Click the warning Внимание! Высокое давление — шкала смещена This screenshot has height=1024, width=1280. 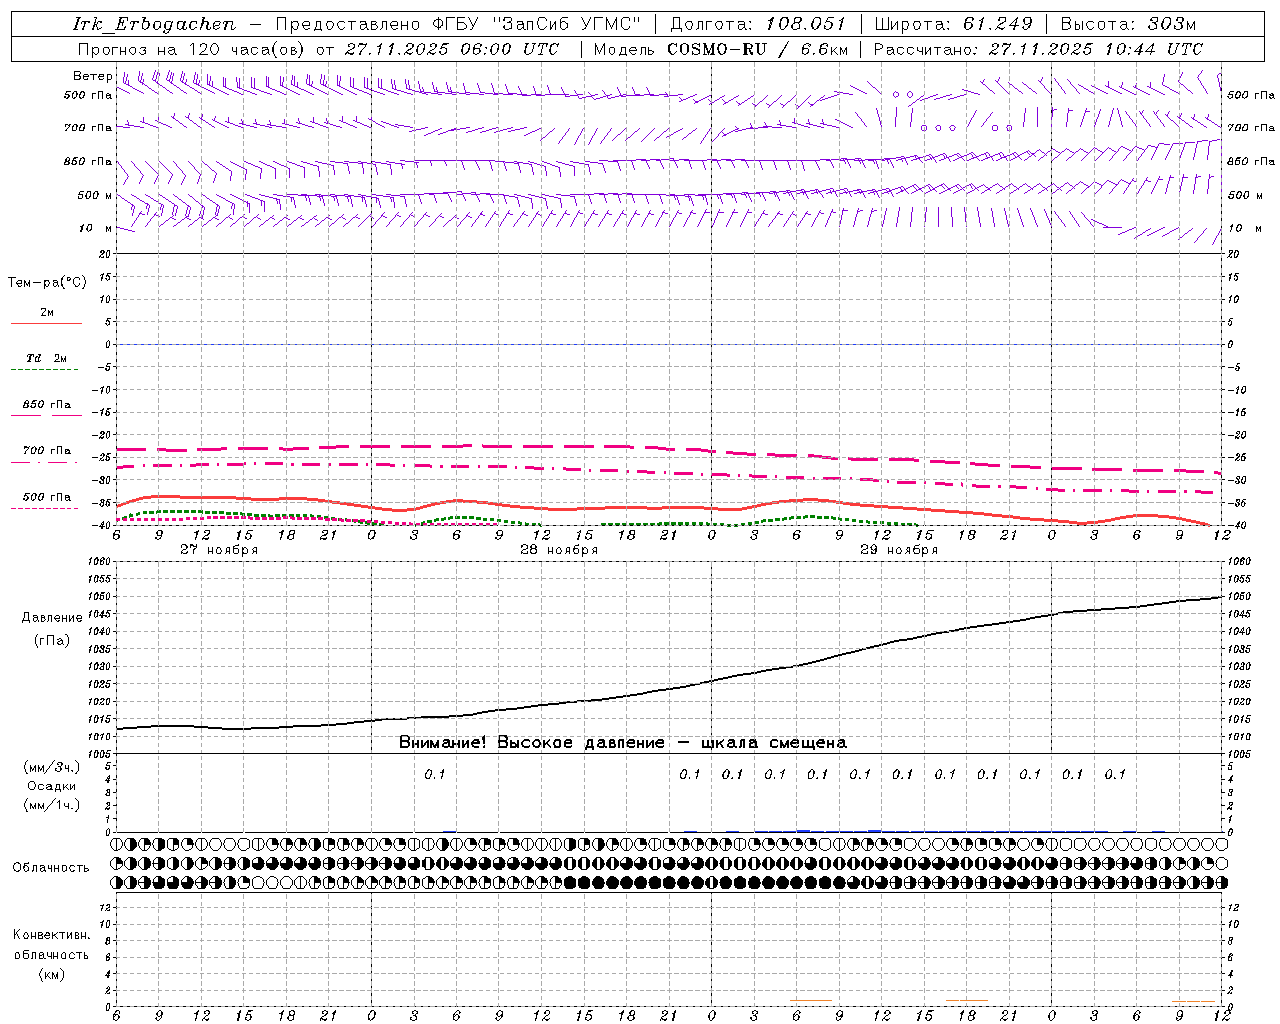click(623, 743)
